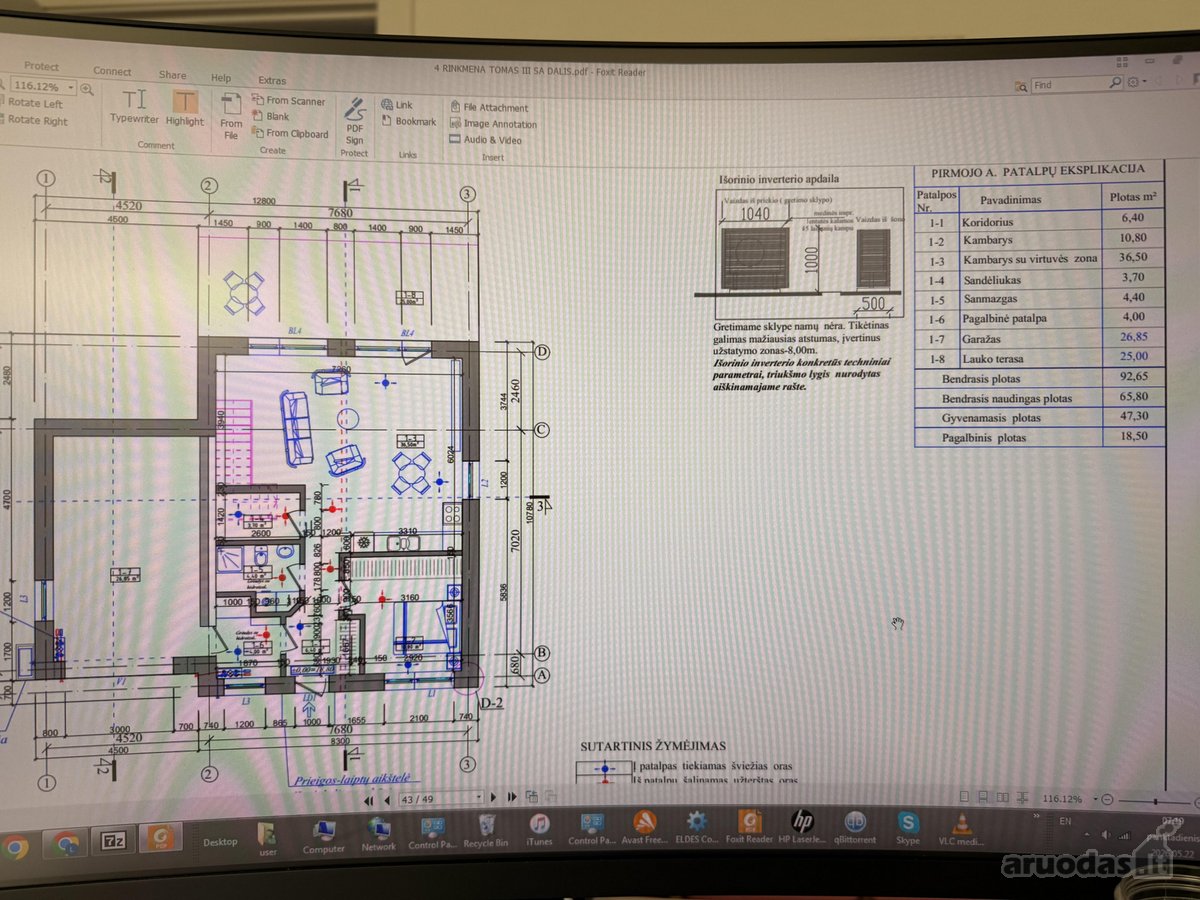Image resolution: width=1200 pixels, height=900 pixels.
Task: Open the Foxit Reader desktop shortcut
Action: pos(749,828)
